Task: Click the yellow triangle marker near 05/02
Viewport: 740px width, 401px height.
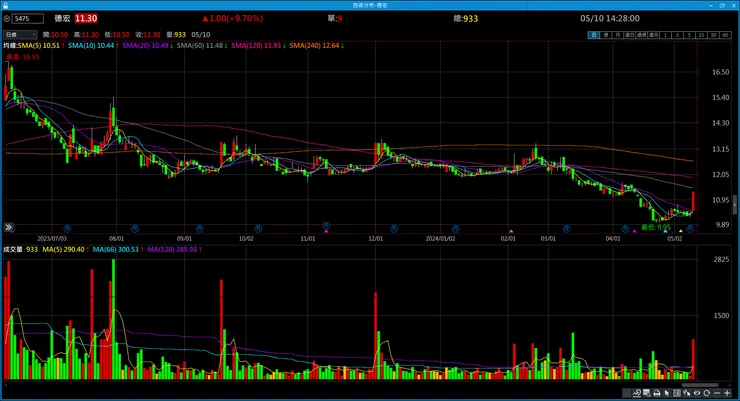Action: point(681,231)
